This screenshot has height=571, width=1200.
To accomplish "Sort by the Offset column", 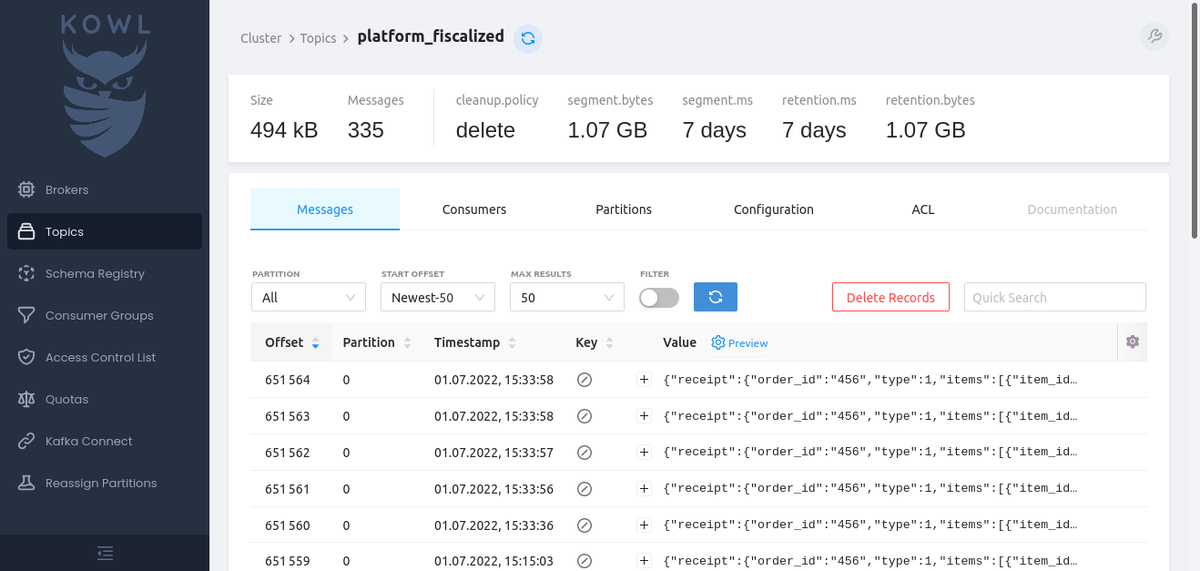I will 292,342.
